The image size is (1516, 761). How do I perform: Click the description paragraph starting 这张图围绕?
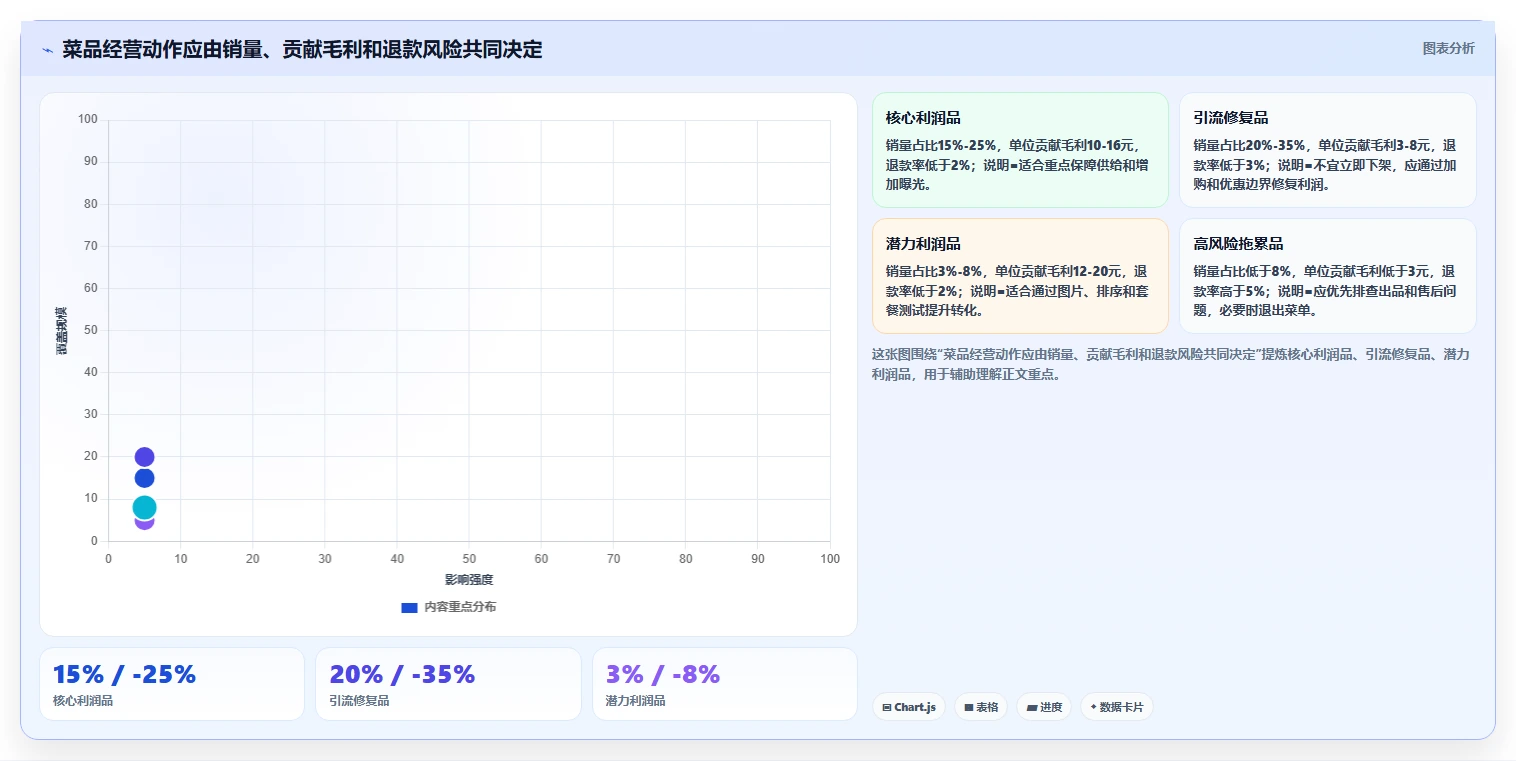(x=1171, y=364)
